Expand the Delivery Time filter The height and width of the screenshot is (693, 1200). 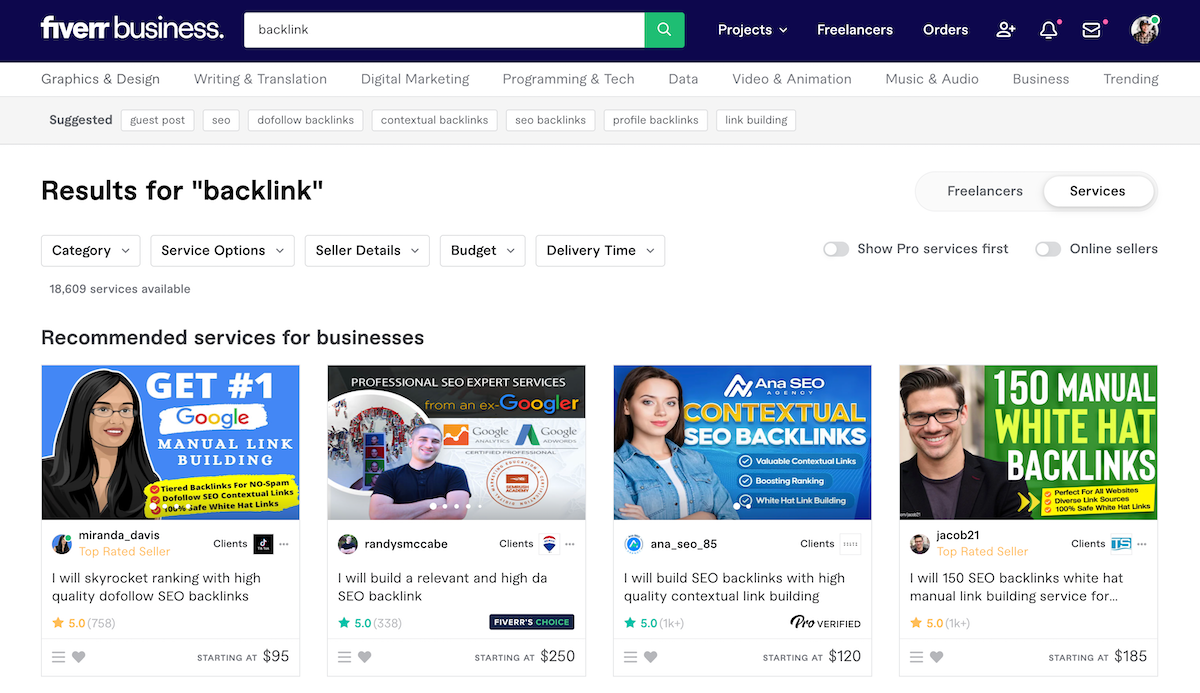coord(600,251)
